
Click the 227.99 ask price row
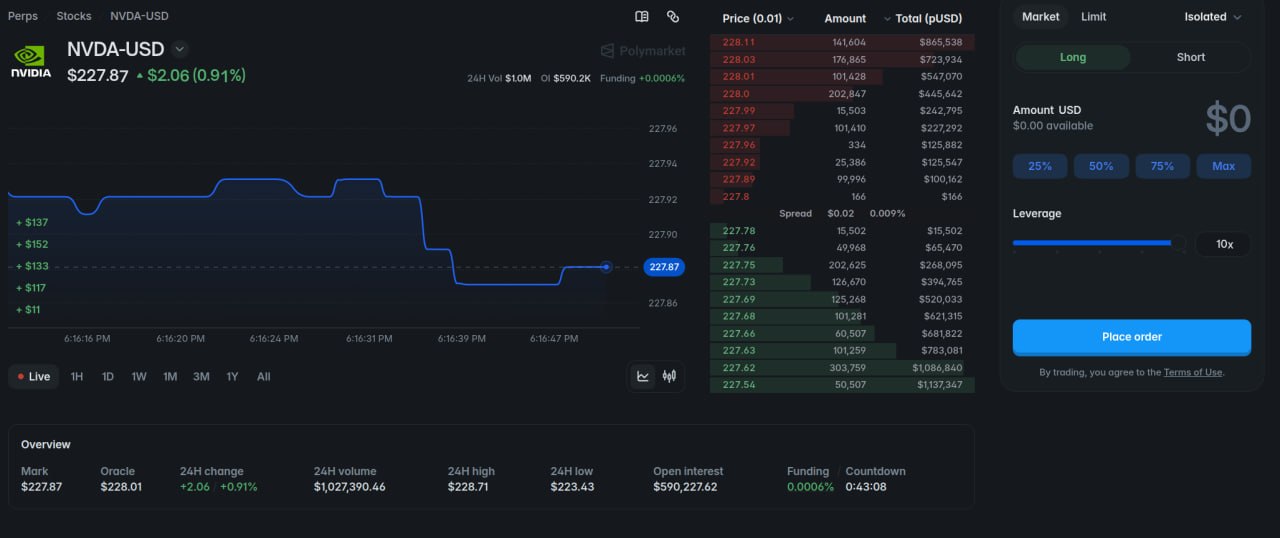pos(842,111)
